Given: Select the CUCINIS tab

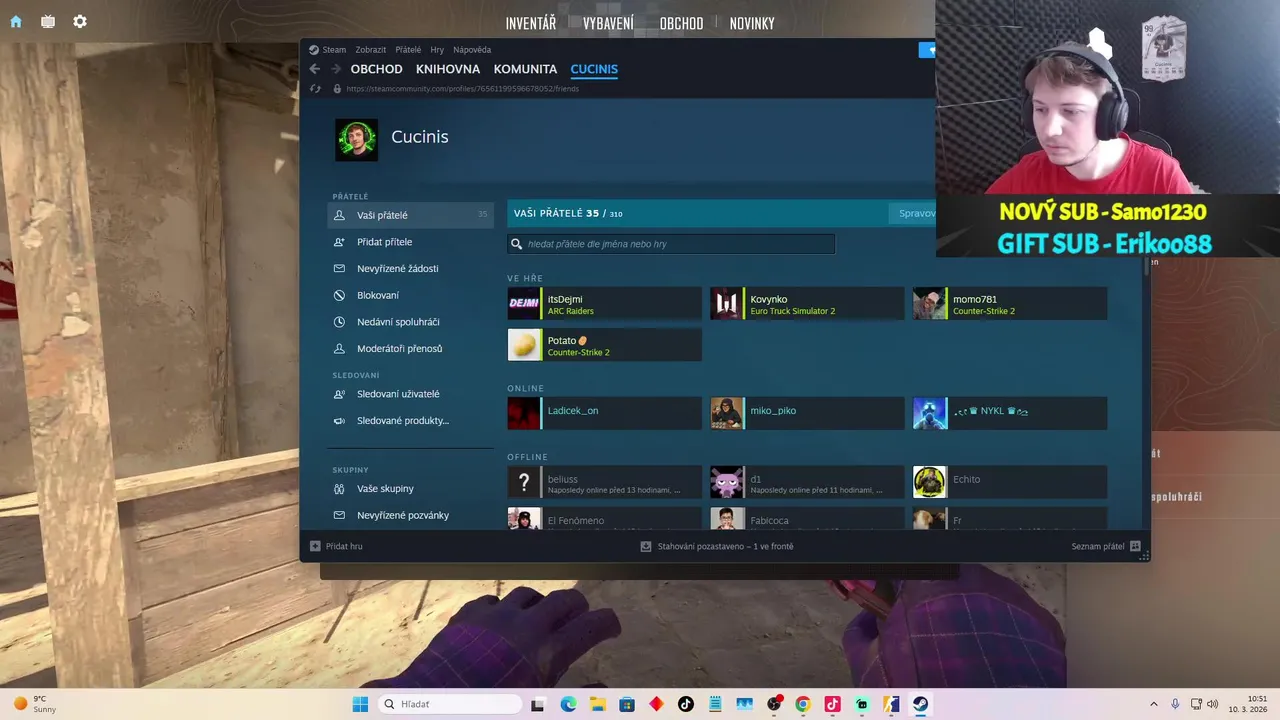Looking at the screenshot, I should 594,69.
